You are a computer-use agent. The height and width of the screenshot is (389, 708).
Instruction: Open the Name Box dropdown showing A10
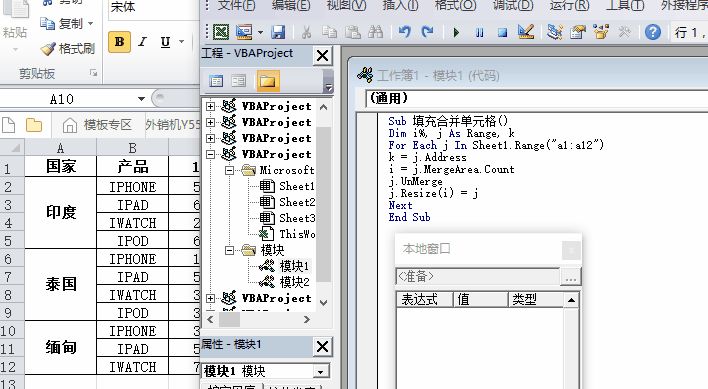click(x=141, y=99)
